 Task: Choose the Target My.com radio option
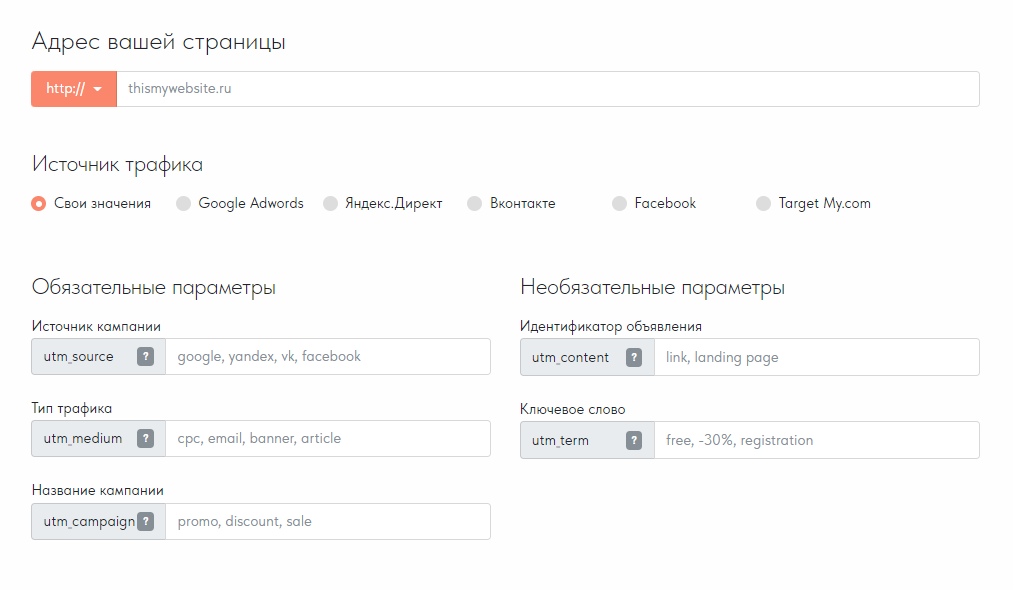[764, 204]
